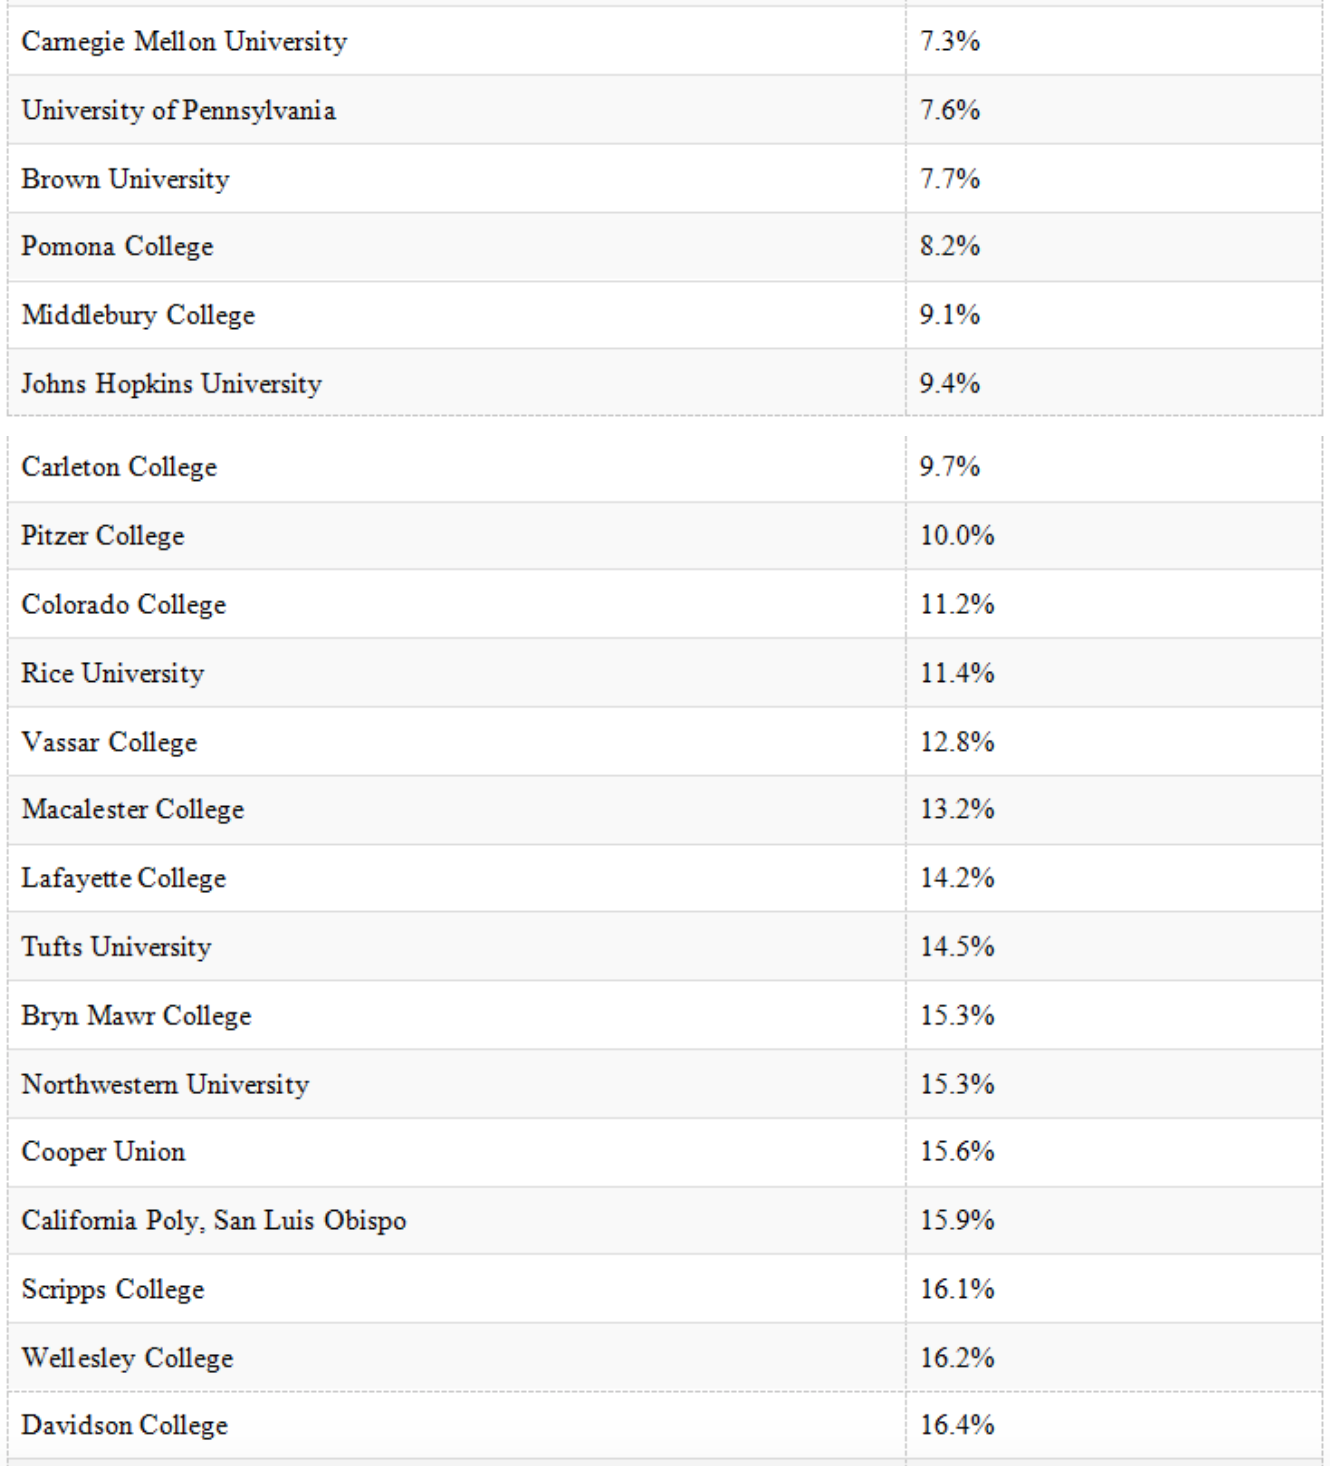This screenshot has width=1330, height=1466.
Task: Click the Bryn Mawr College entry
Action: click(x=136, y=1016)
